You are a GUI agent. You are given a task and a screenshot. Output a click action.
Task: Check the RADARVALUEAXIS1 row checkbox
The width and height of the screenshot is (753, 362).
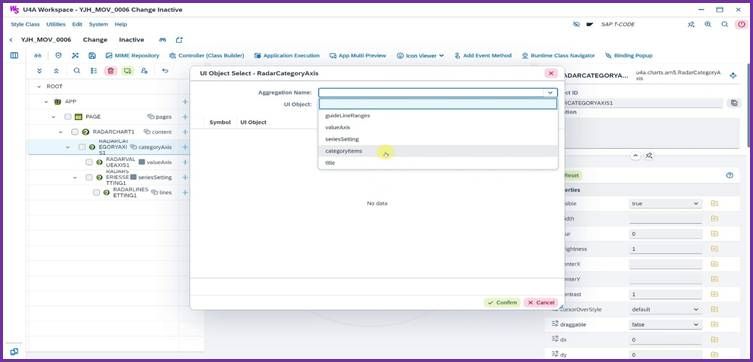pyautogui.click(x=89, y=162)
